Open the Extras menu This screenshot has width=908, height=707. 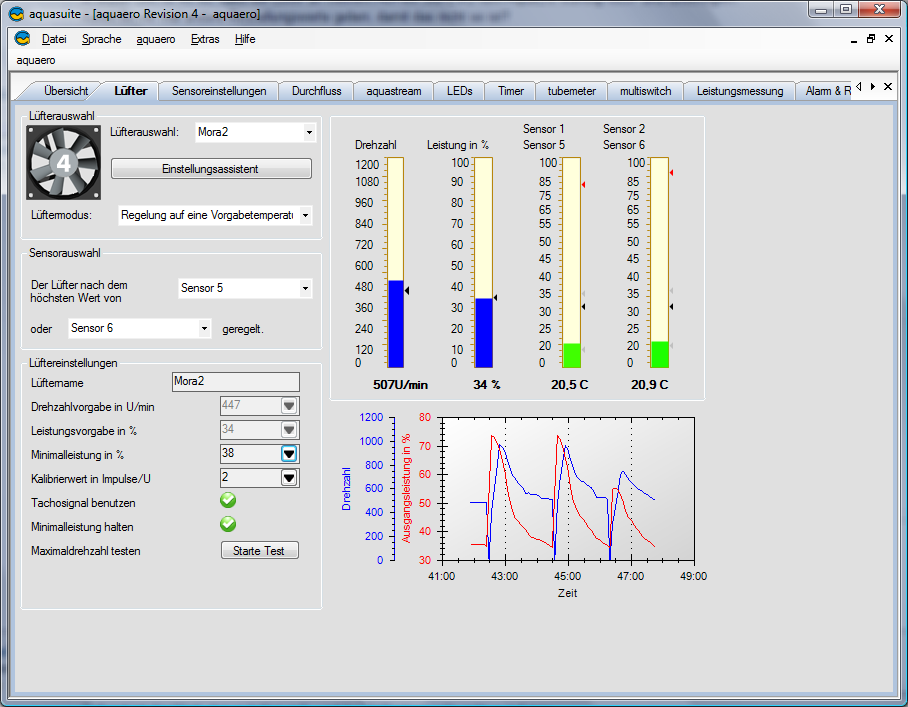pos(205,39)
